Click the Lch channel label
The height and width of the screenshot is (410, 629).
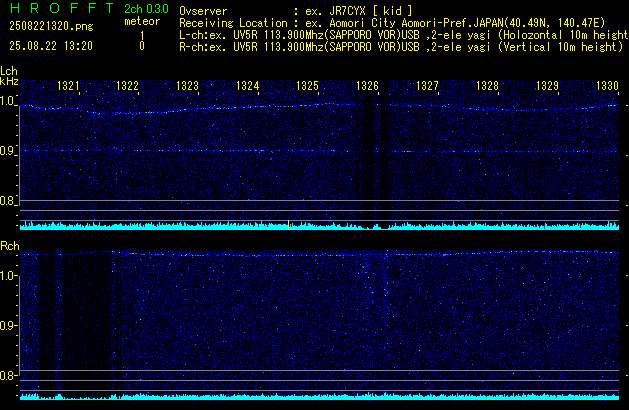(9, 71)
